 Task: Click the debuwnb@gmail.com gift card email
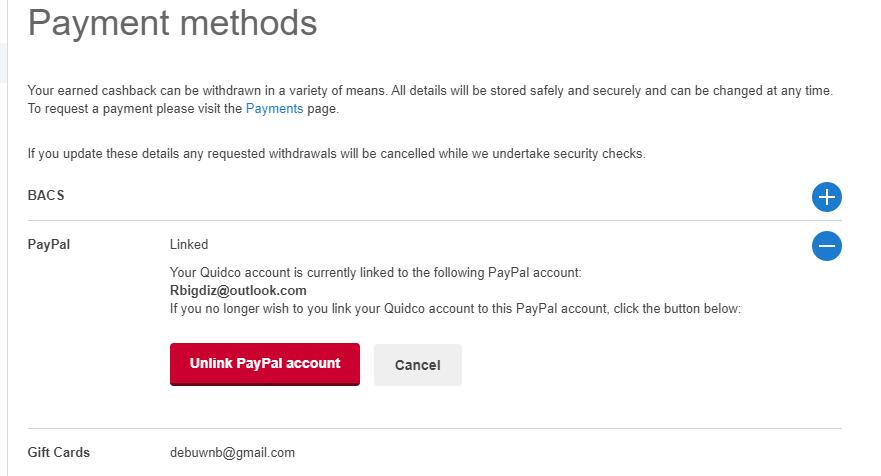(232, 452)
